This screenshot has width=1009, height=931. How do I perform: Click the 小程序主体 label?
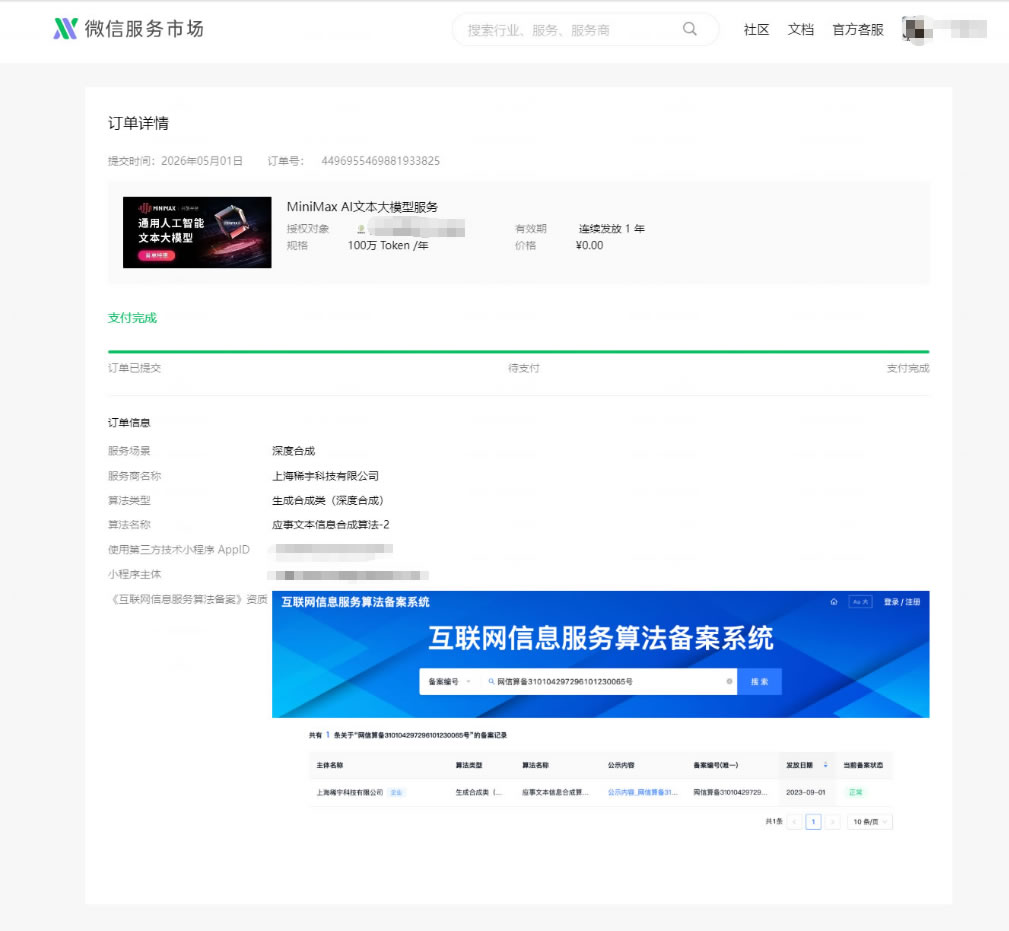(134, 575)
